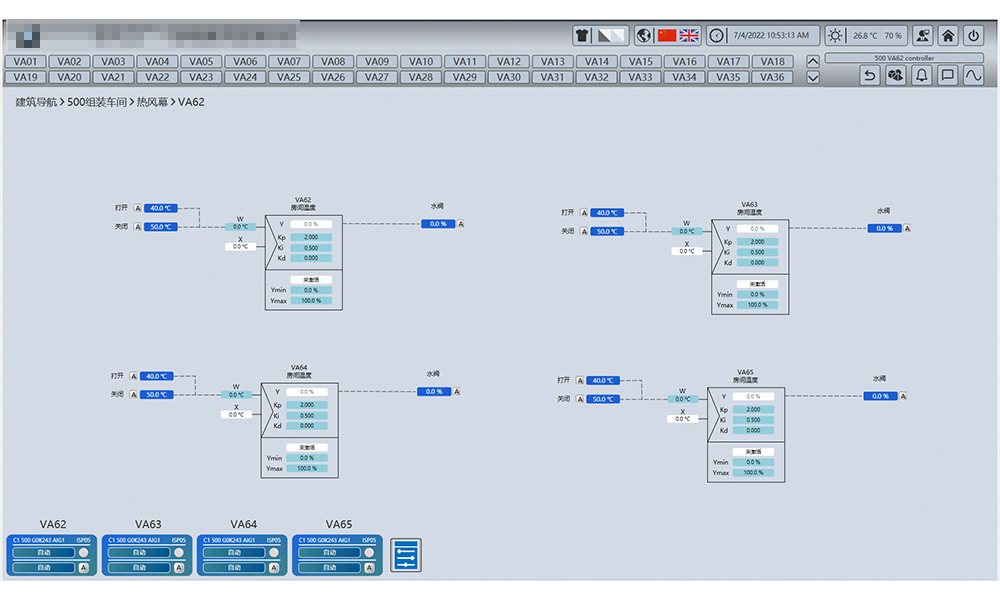Go to the home screen icon
The height and width of the screenshot is (600, 1000).
pyautogui.click(x=948, y=36)
